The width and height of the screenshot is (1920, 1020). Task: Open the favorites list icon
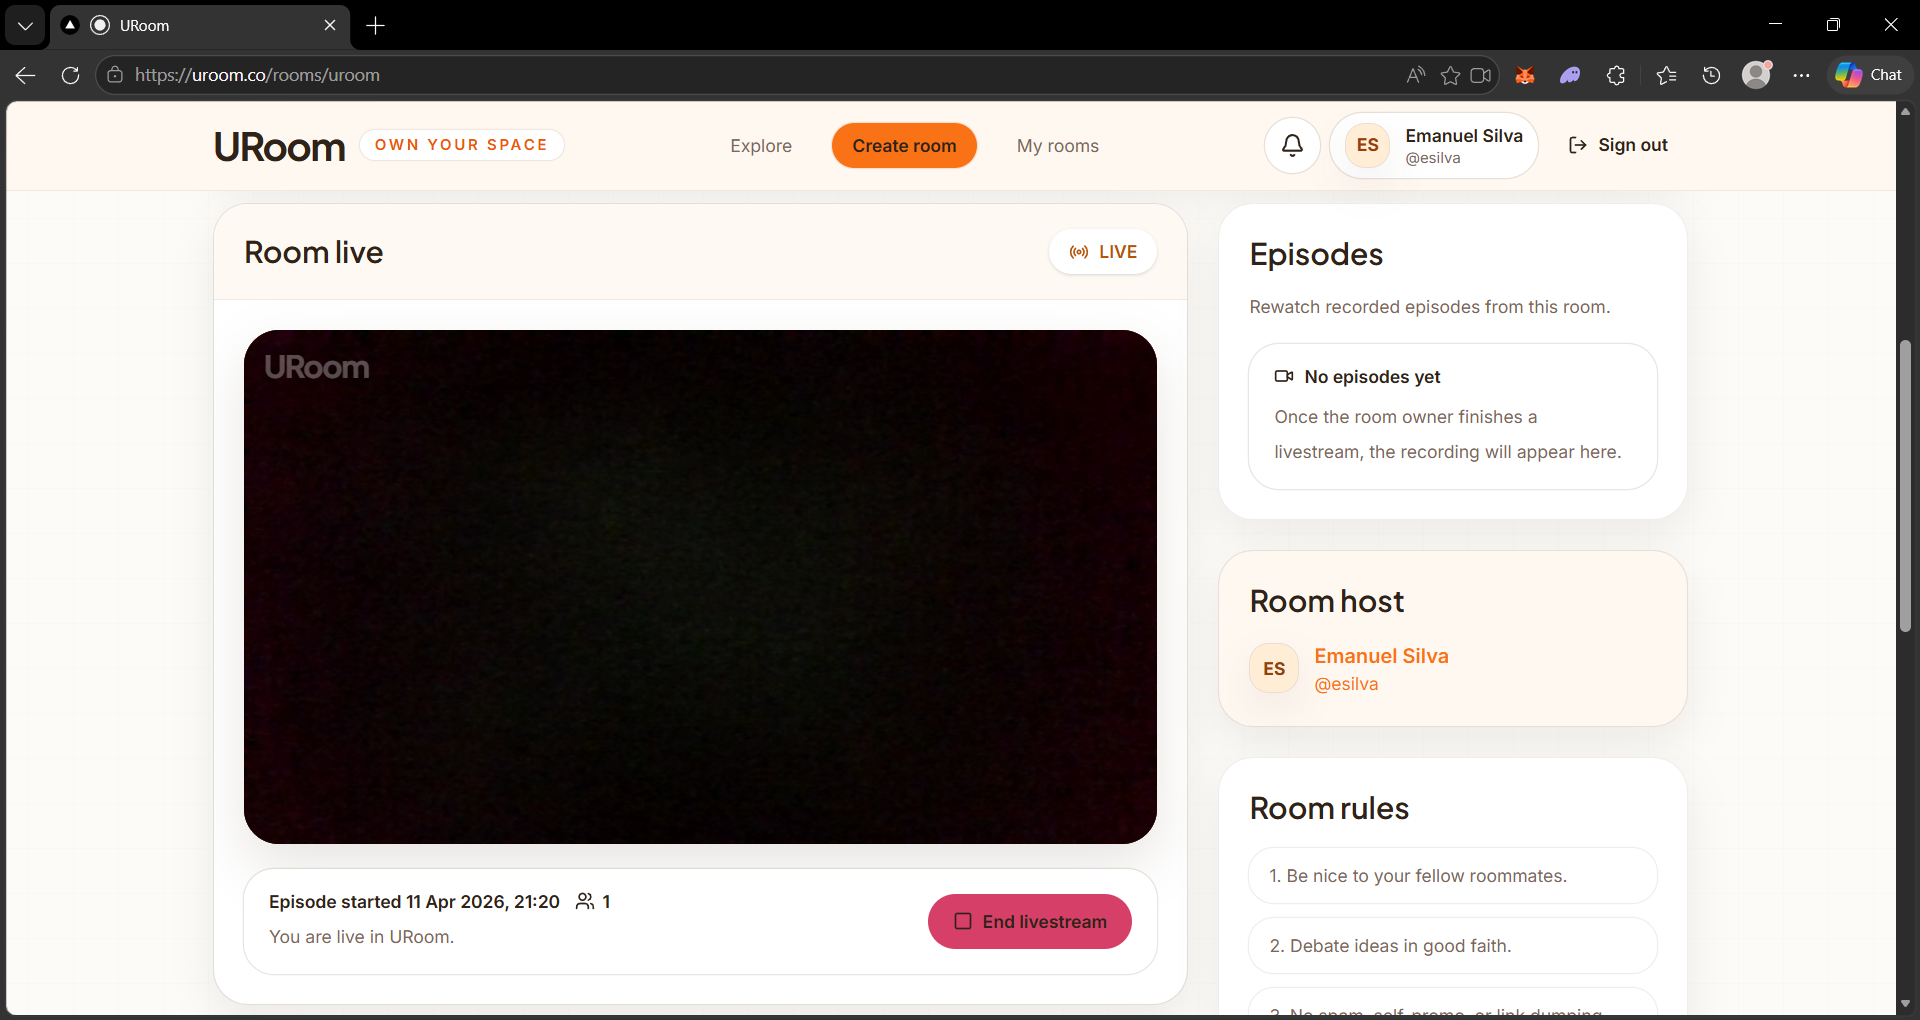pyautogui.click(x=1667, y=75)
